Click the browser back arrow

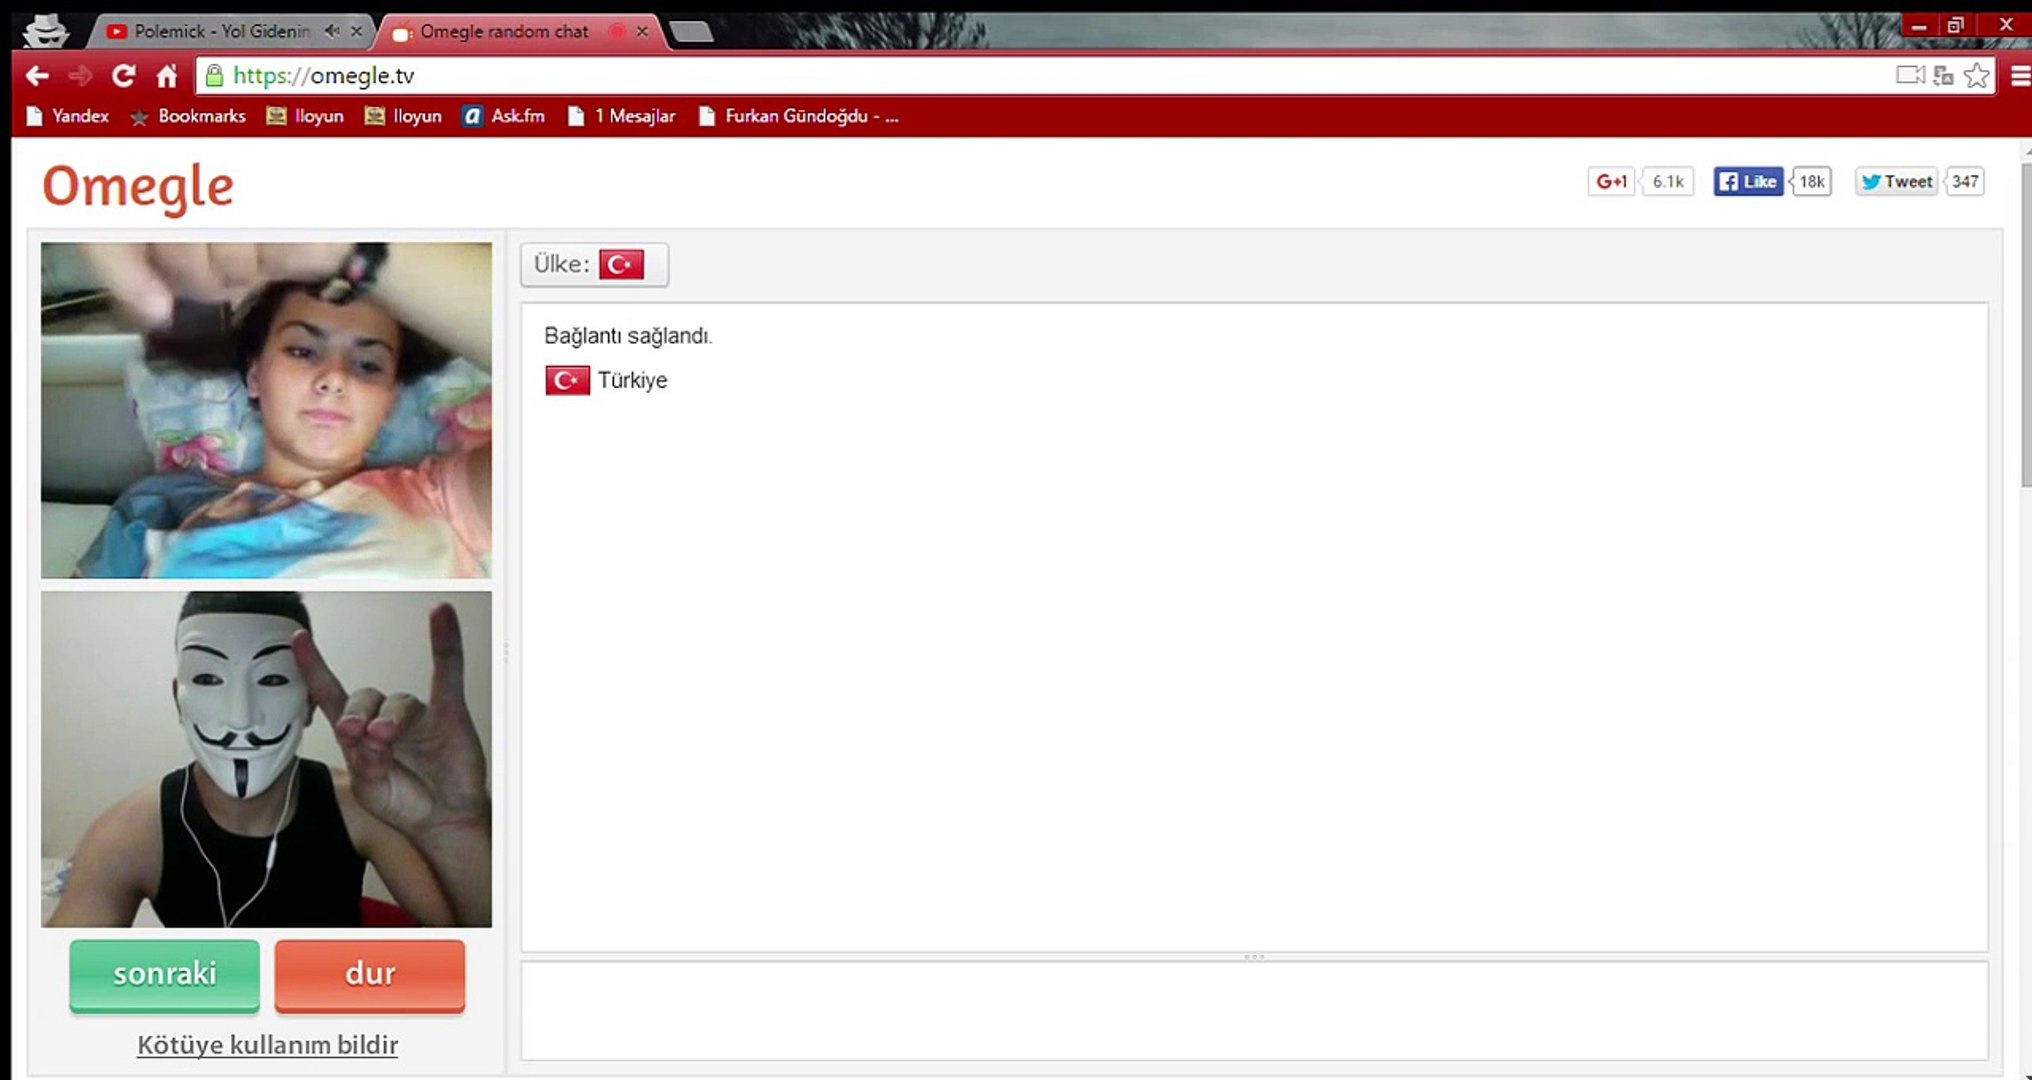click(x=37, y=76)
